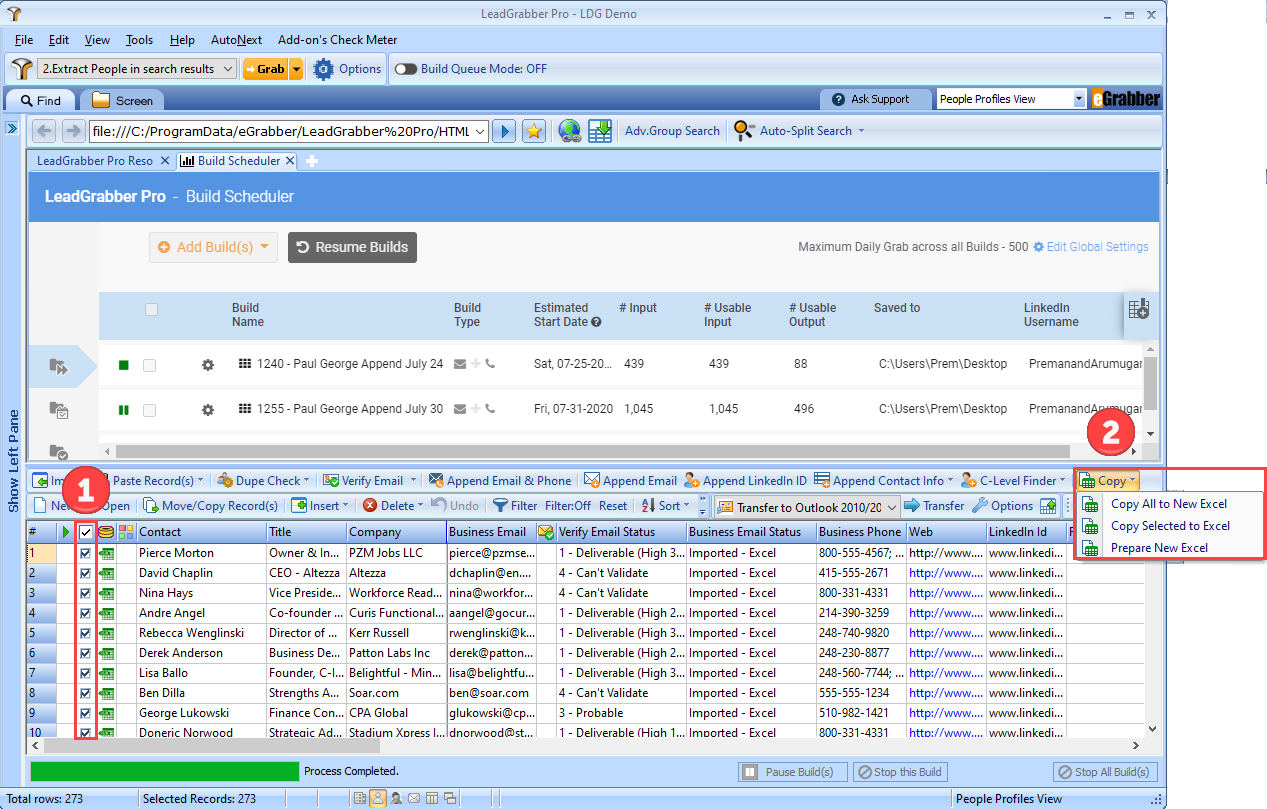Click the help icon next to Estimated Start Date
Image resolution: width=1267 pixels, height=809 pixels.
pos(596,322)
